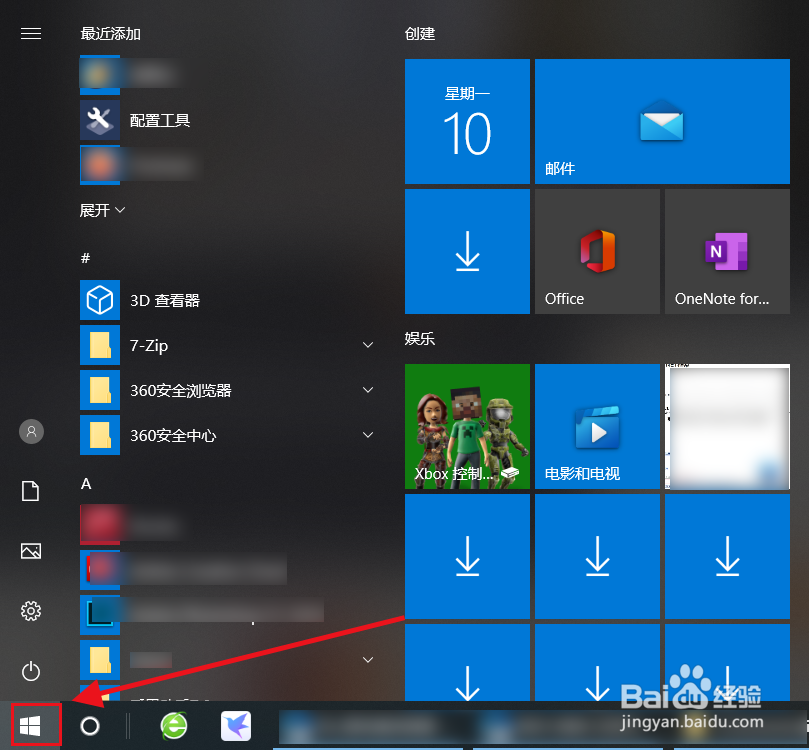Screen dimensions: 809x750
Task: Open the Documents sidebar icon
Action: (30, 491)
